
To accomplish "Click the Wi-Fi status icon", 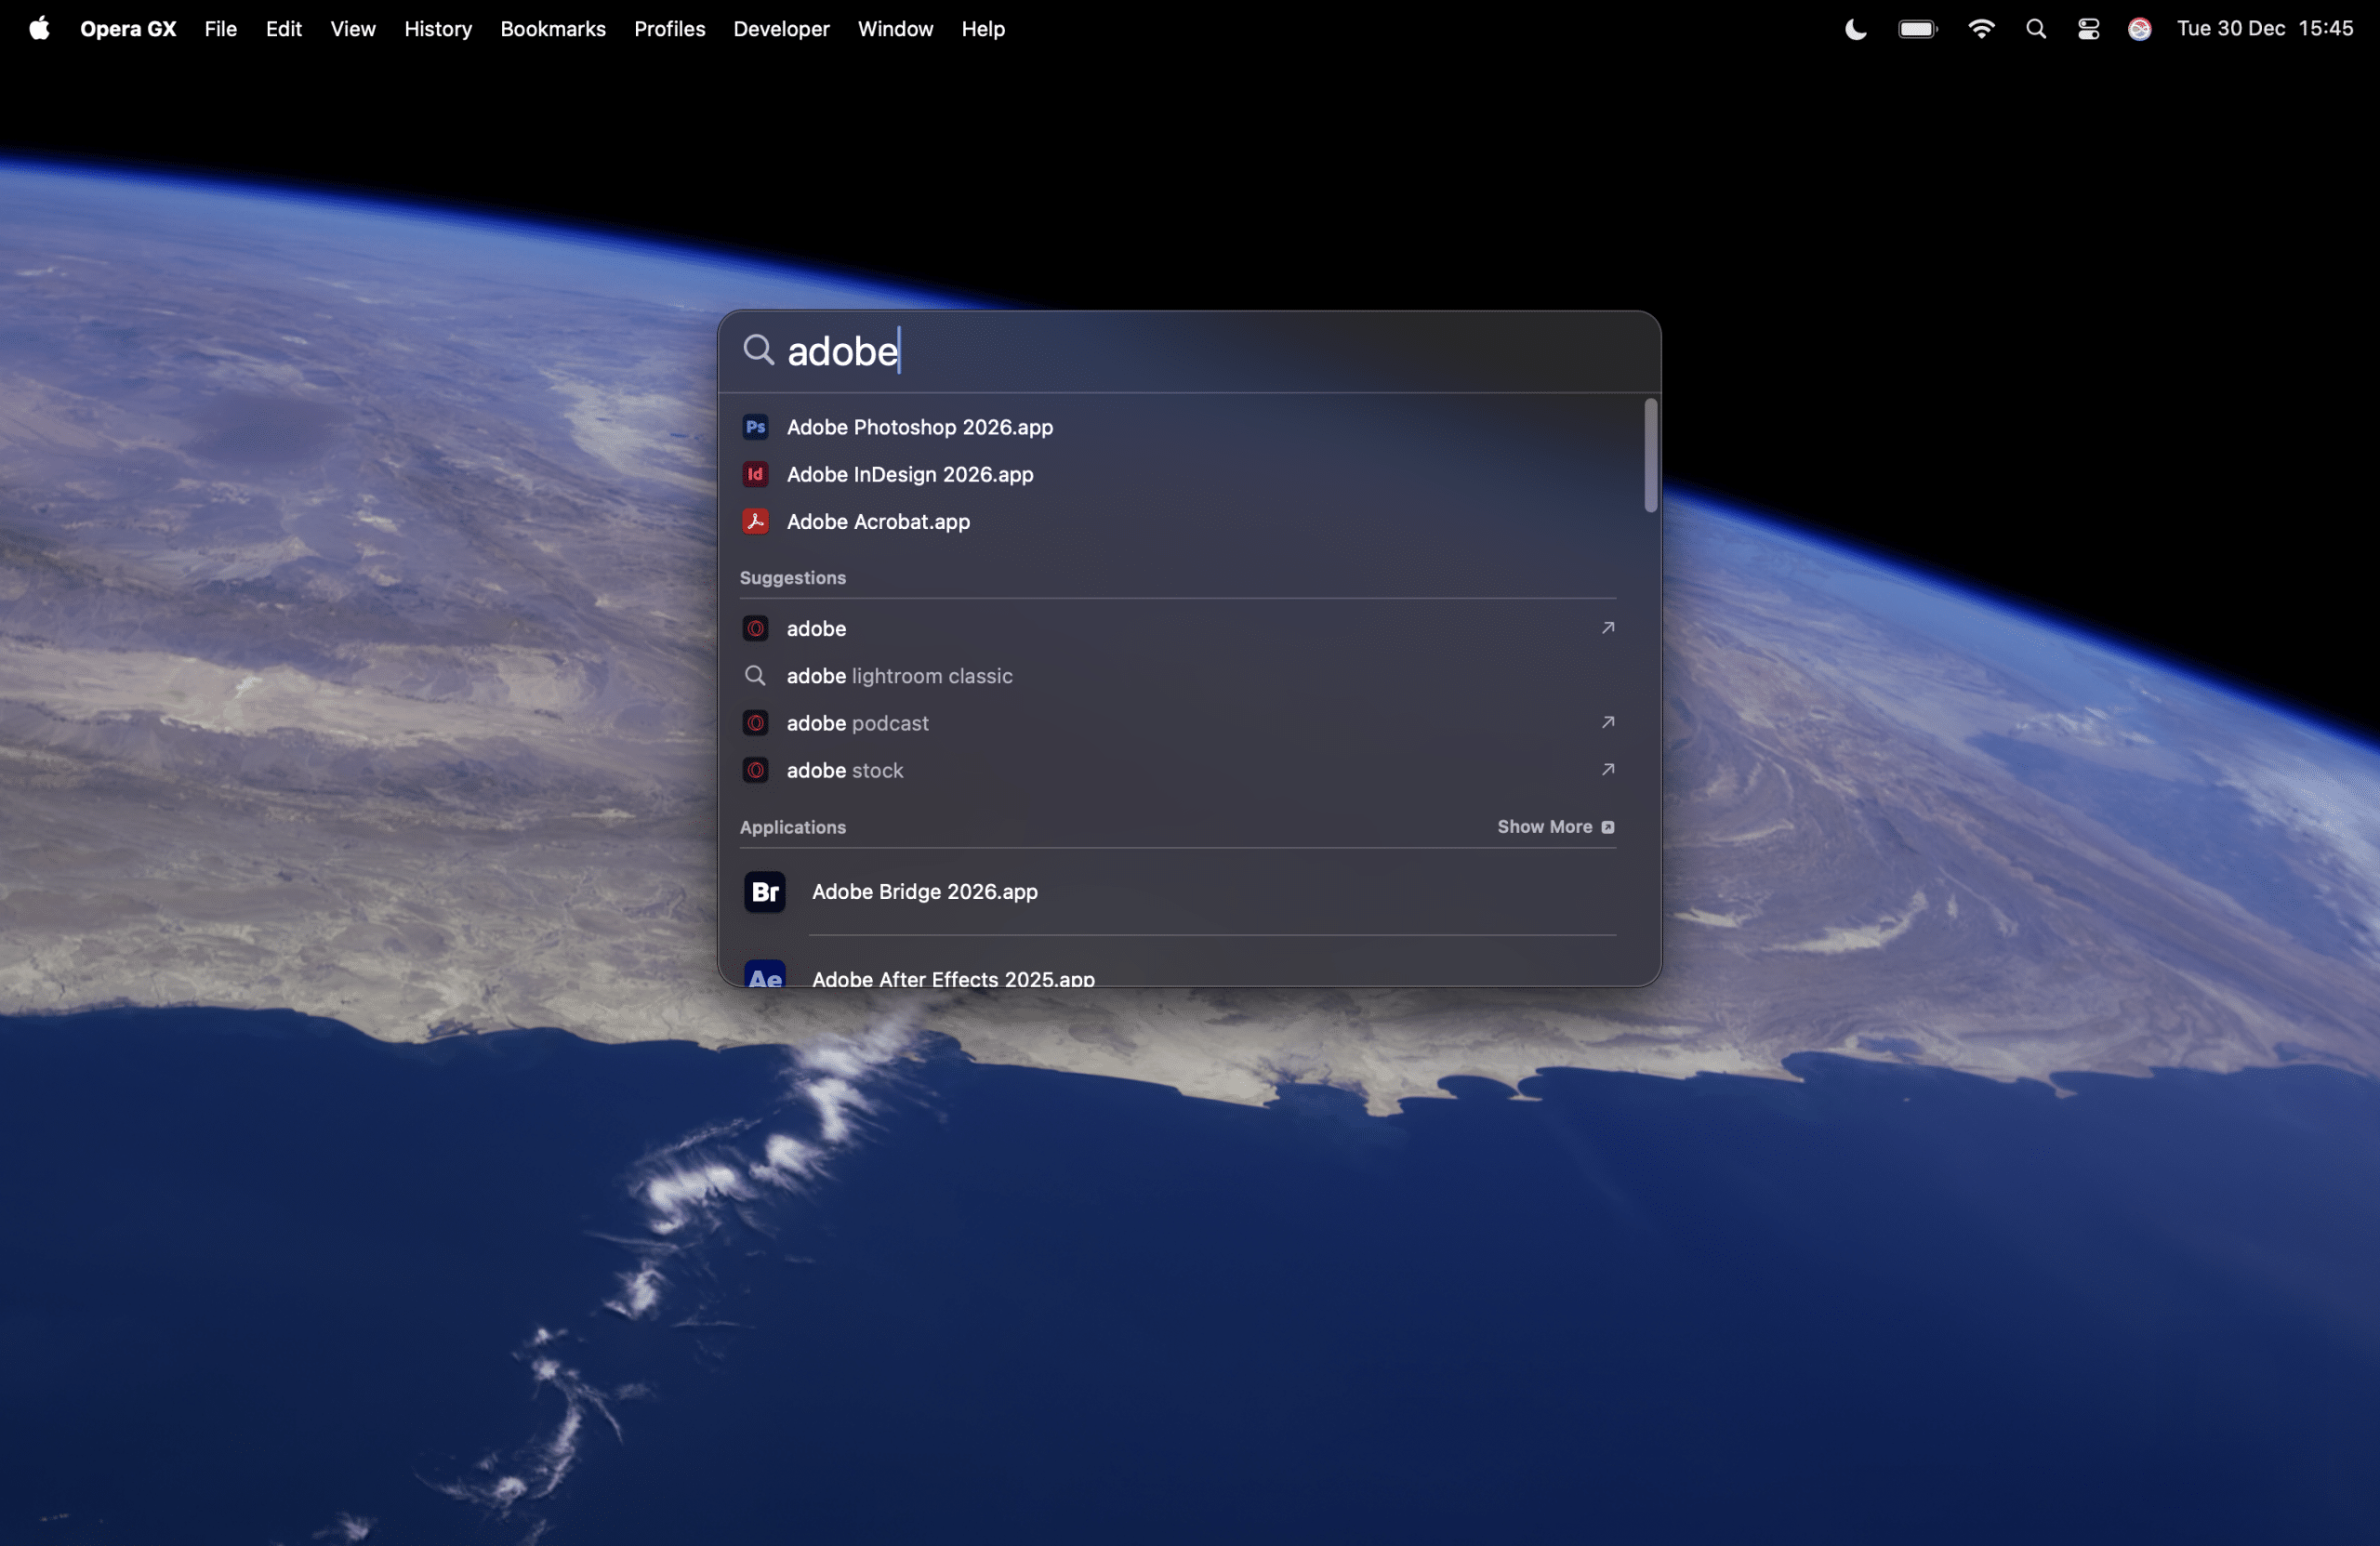I will click(1980, 29).
